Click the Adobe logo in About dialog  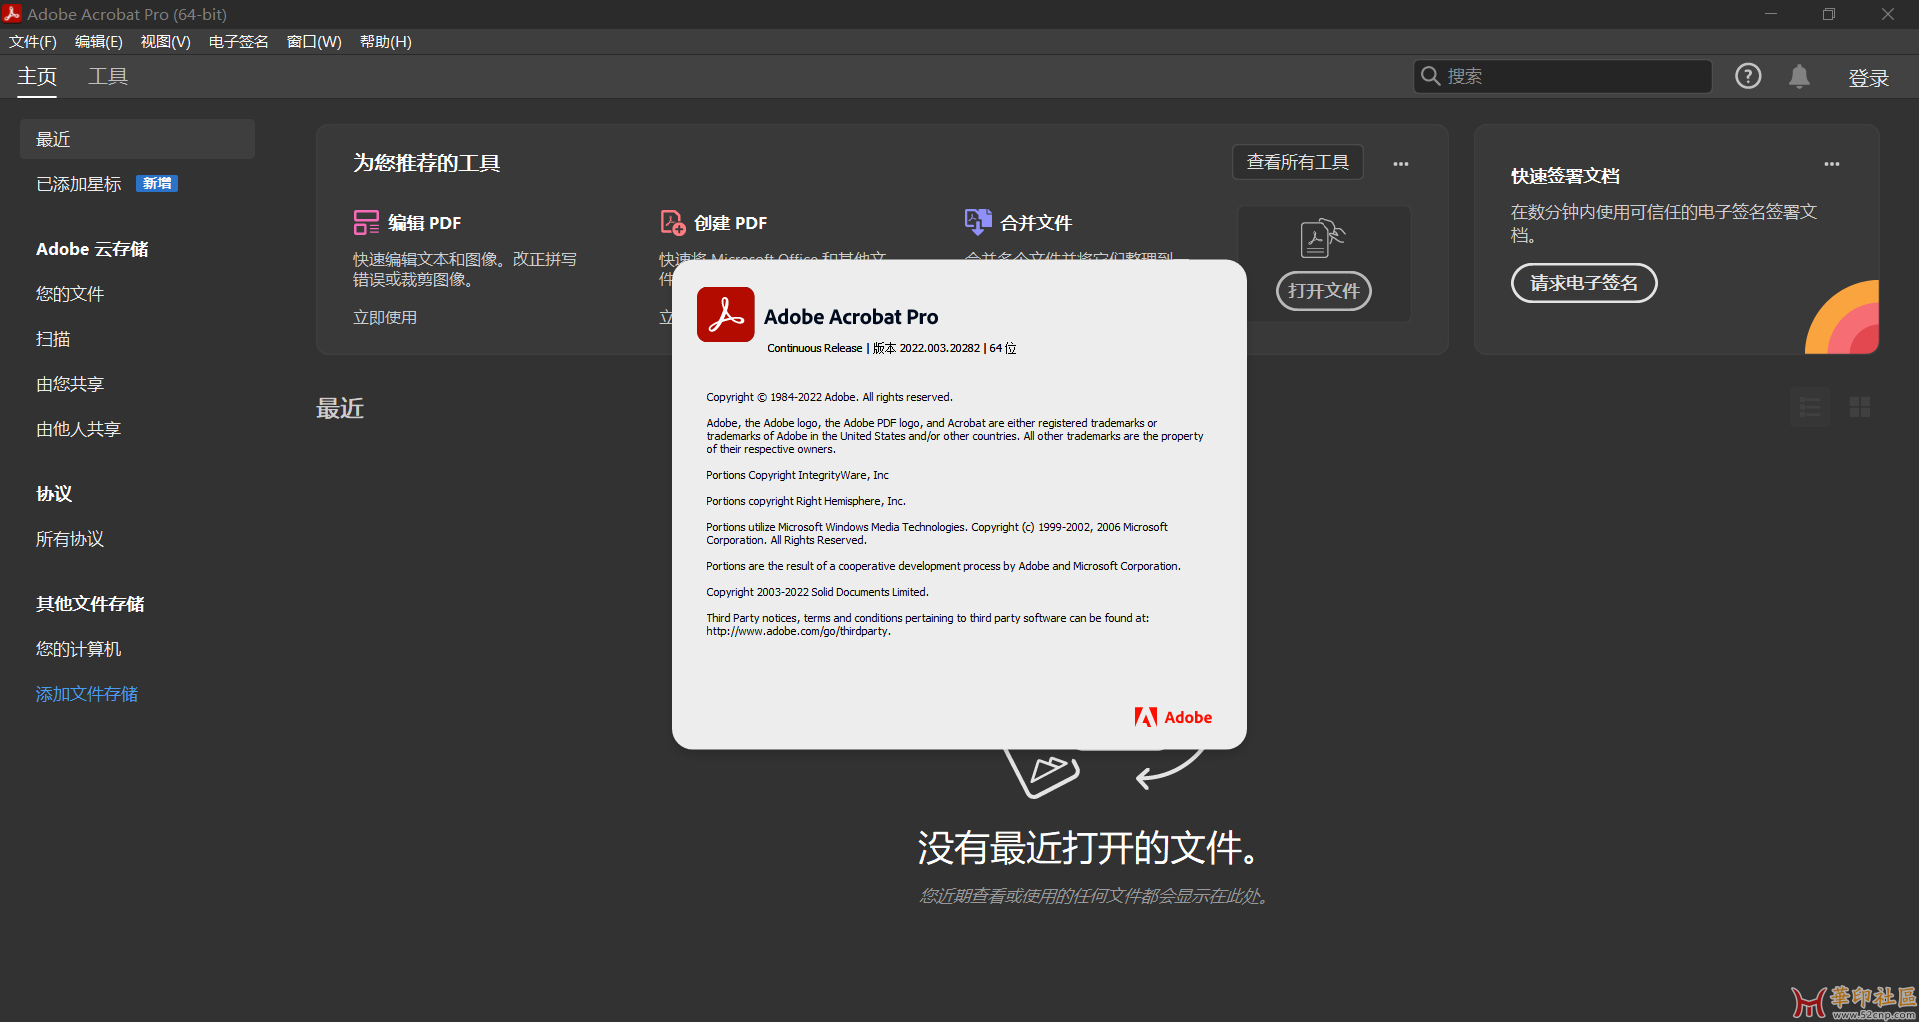click(x=1173, y=717)
